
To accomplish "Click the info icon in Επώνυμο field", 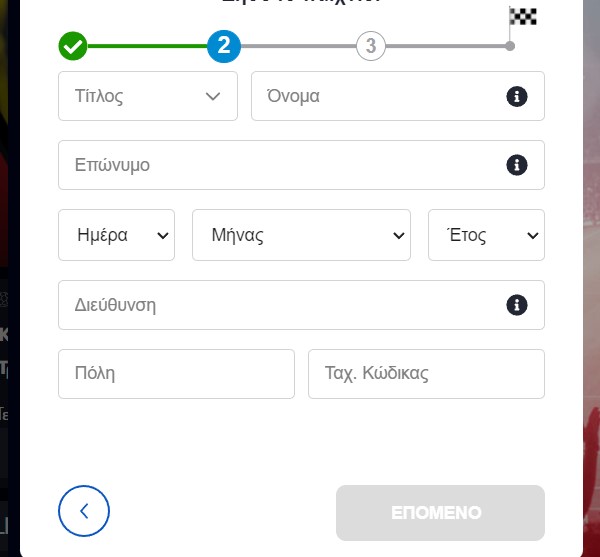I will click(x=517, y=165).
